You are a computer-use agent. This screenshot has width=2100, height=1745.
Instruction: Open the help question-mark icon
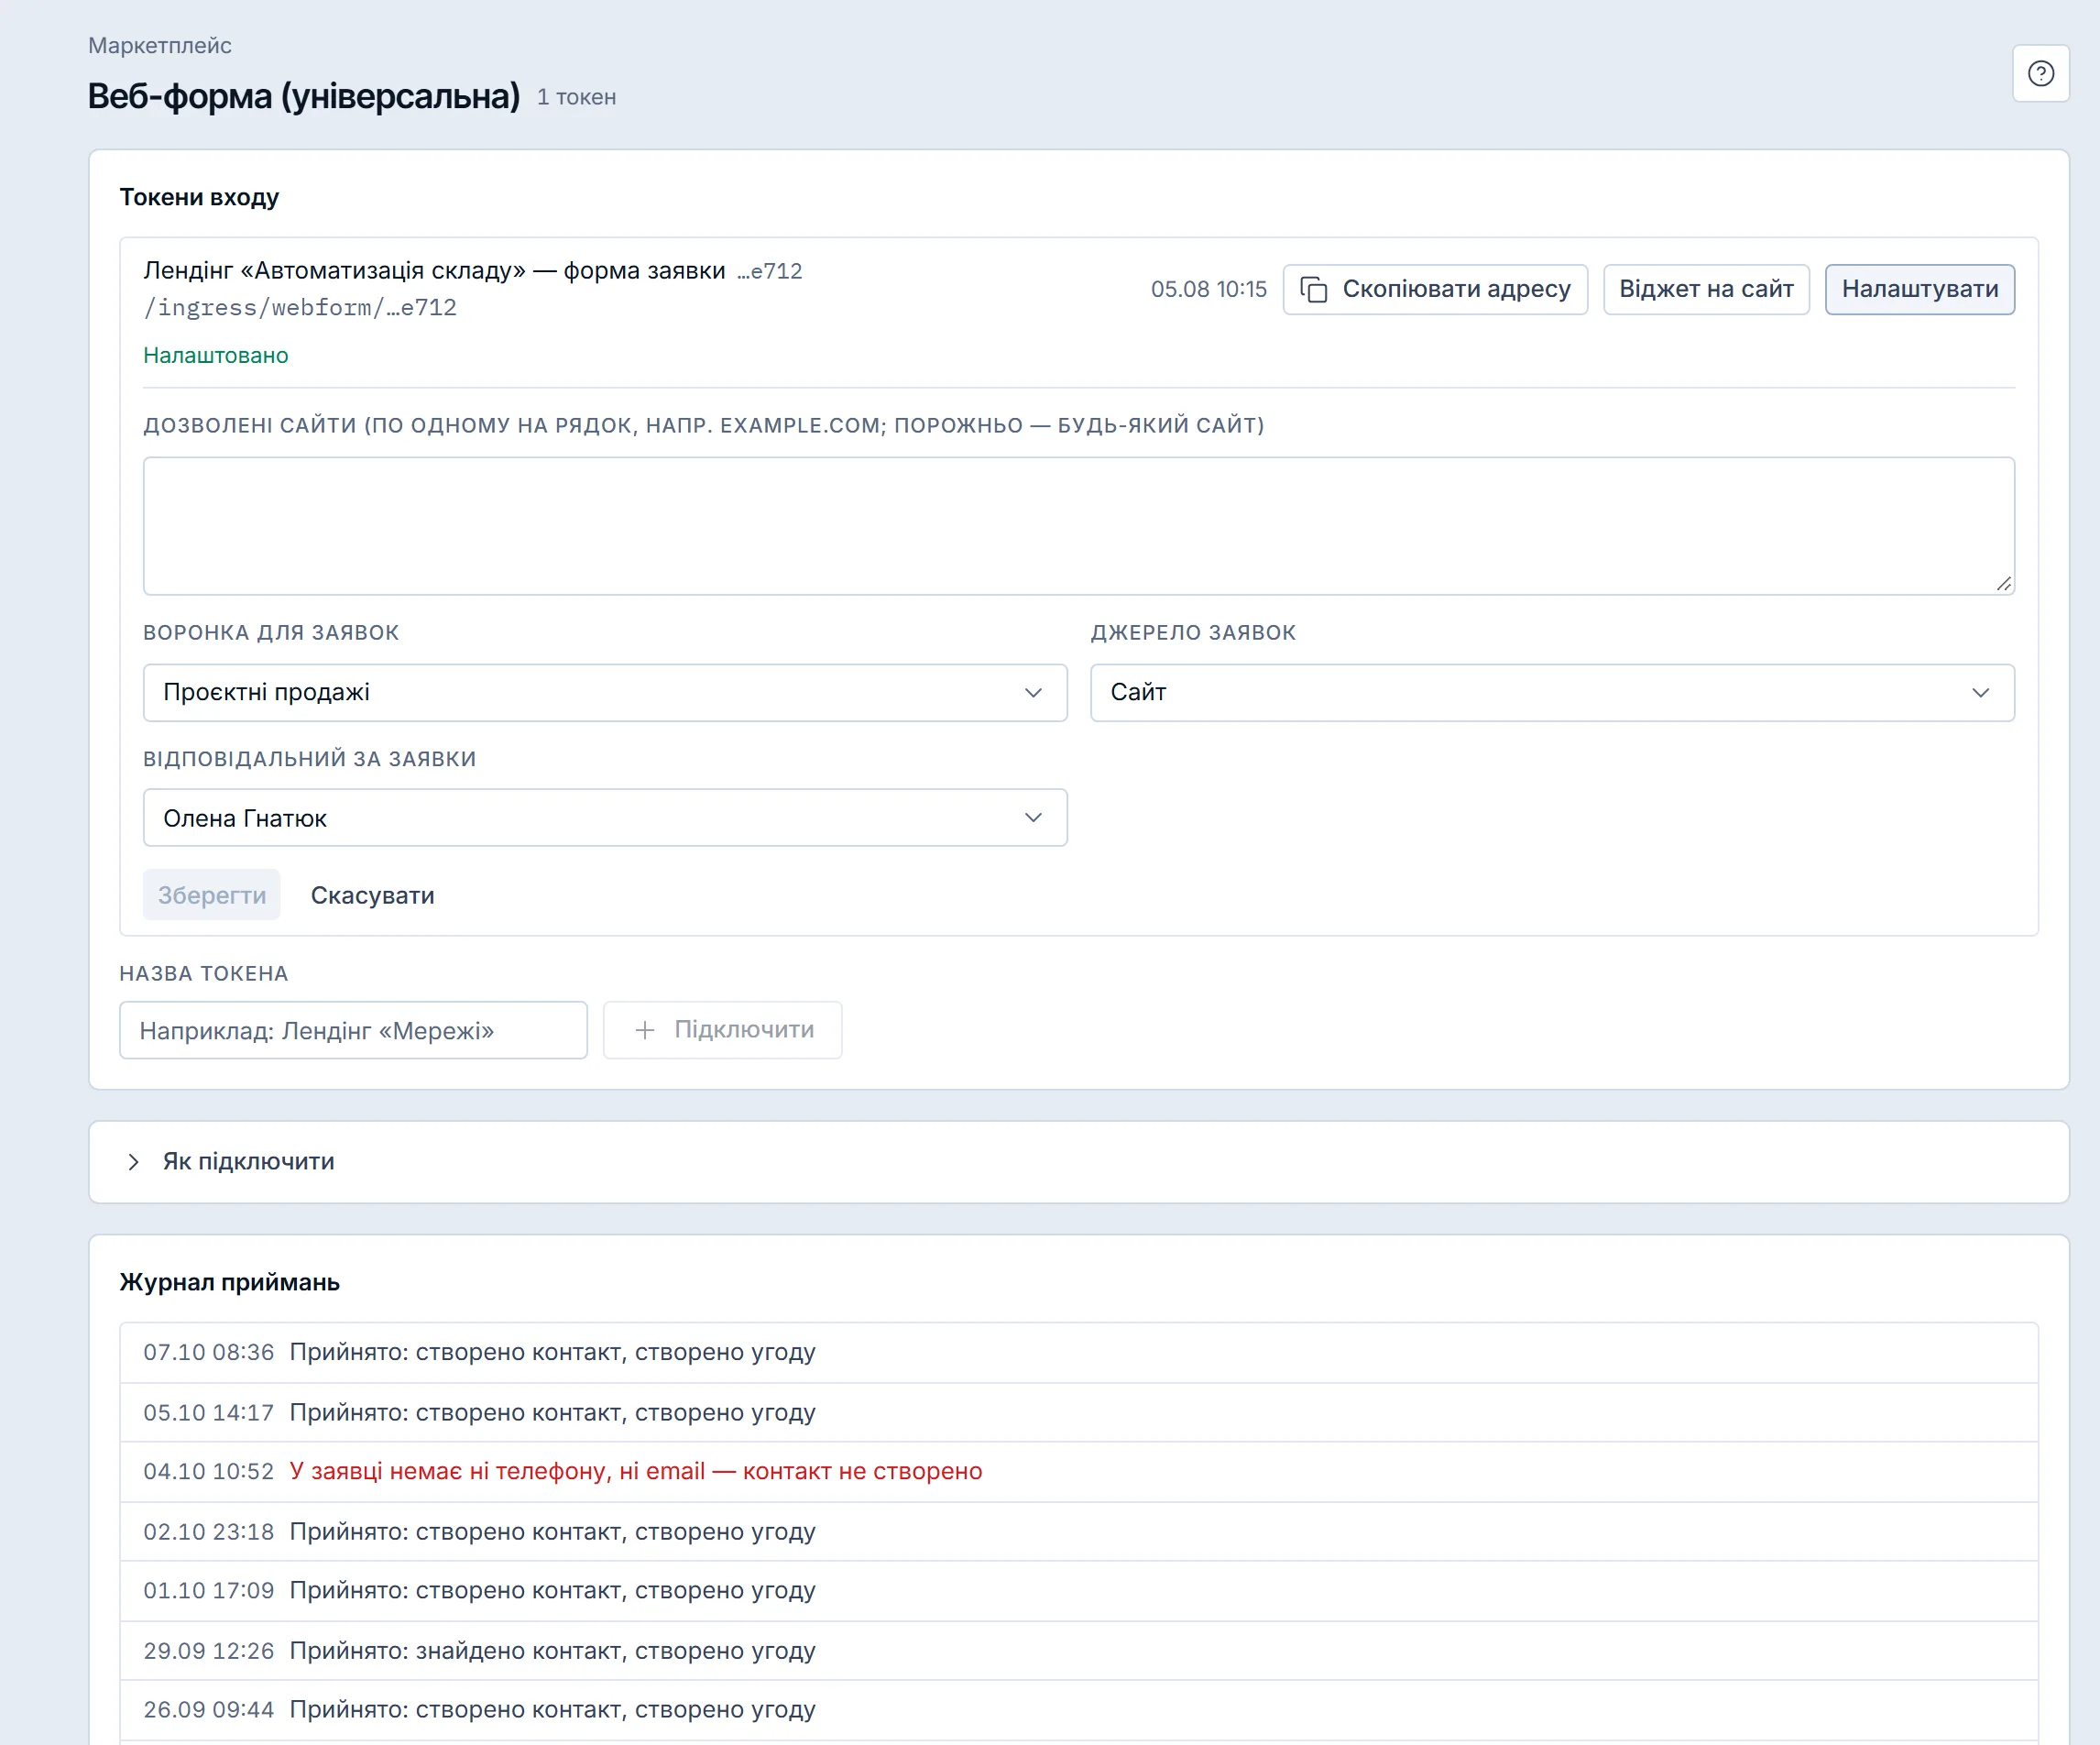coord(2040,73)
